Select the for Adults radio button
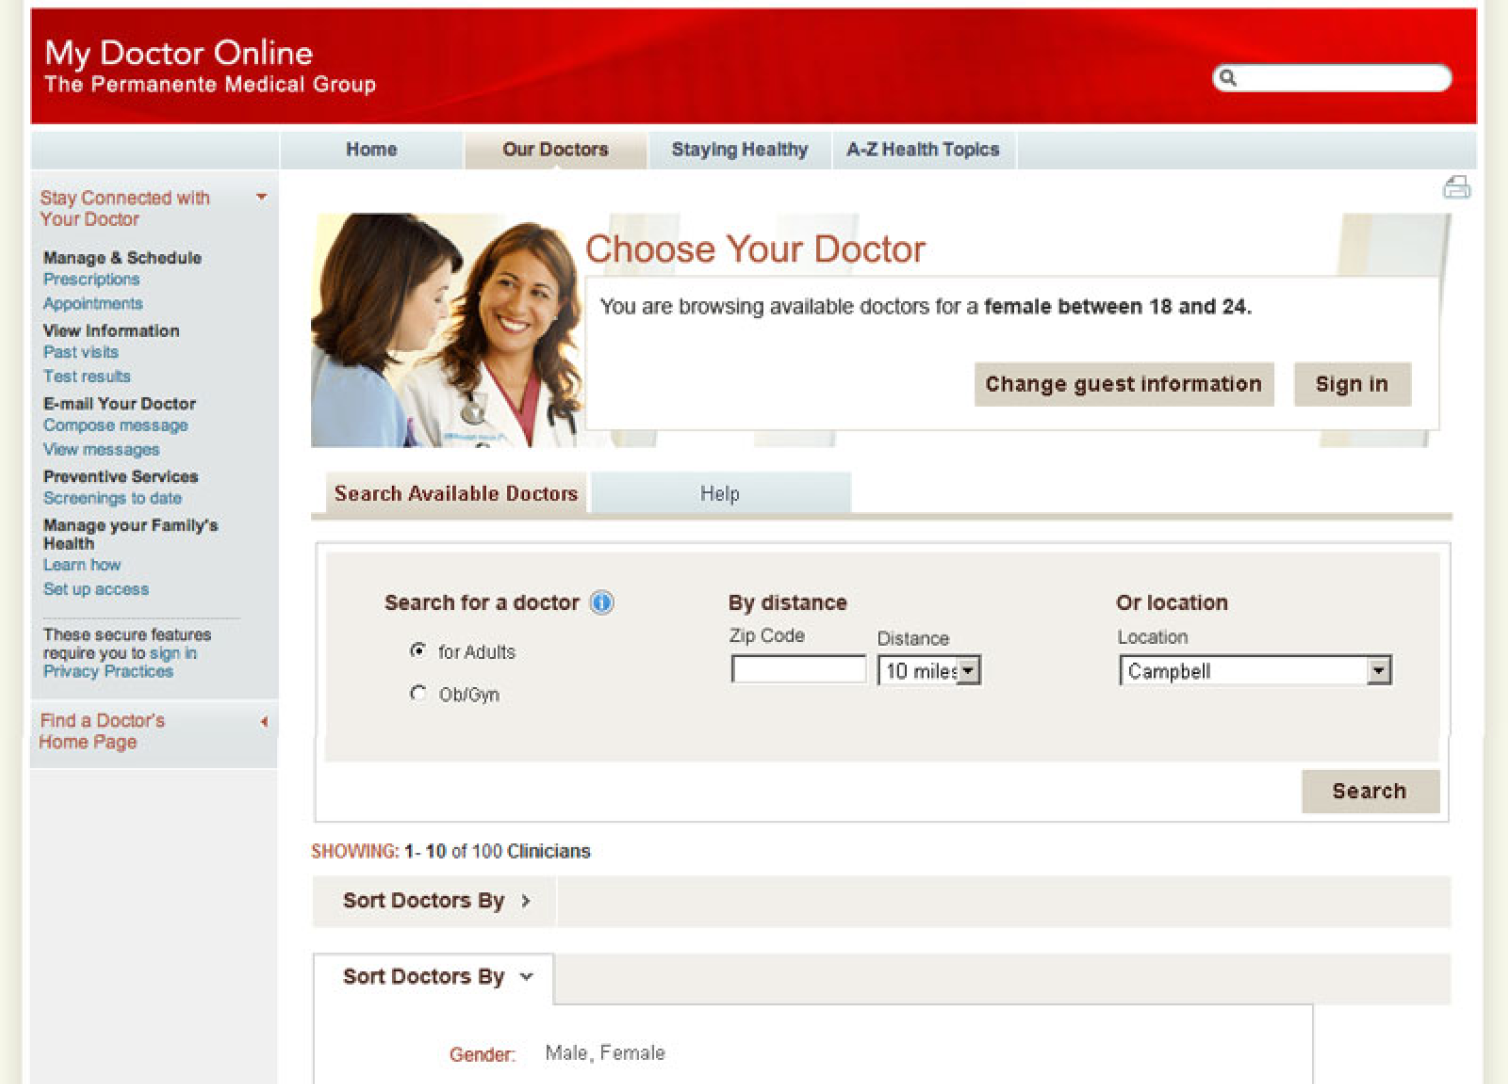 [418, 650]
